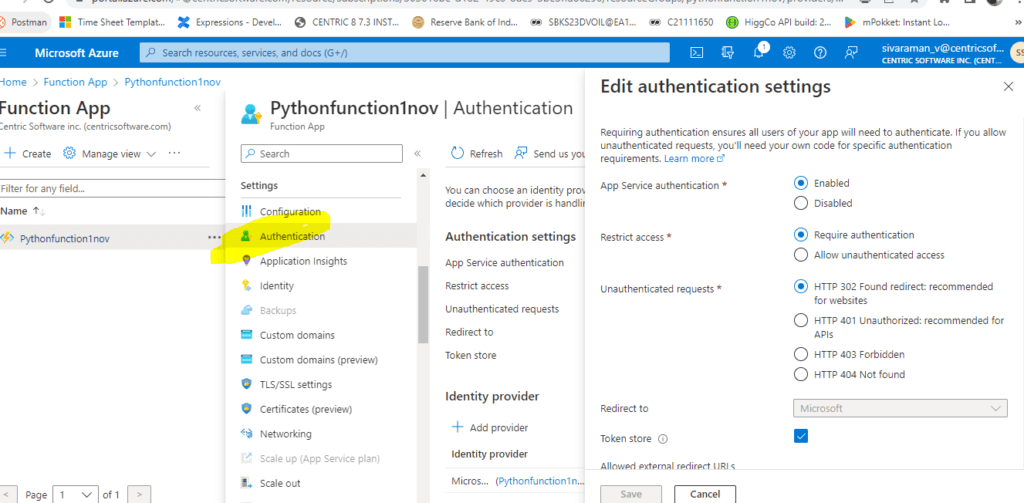Open the page number dropdown
The image size is (1024, 503).
pyautogui.click(x=76, y=495)
